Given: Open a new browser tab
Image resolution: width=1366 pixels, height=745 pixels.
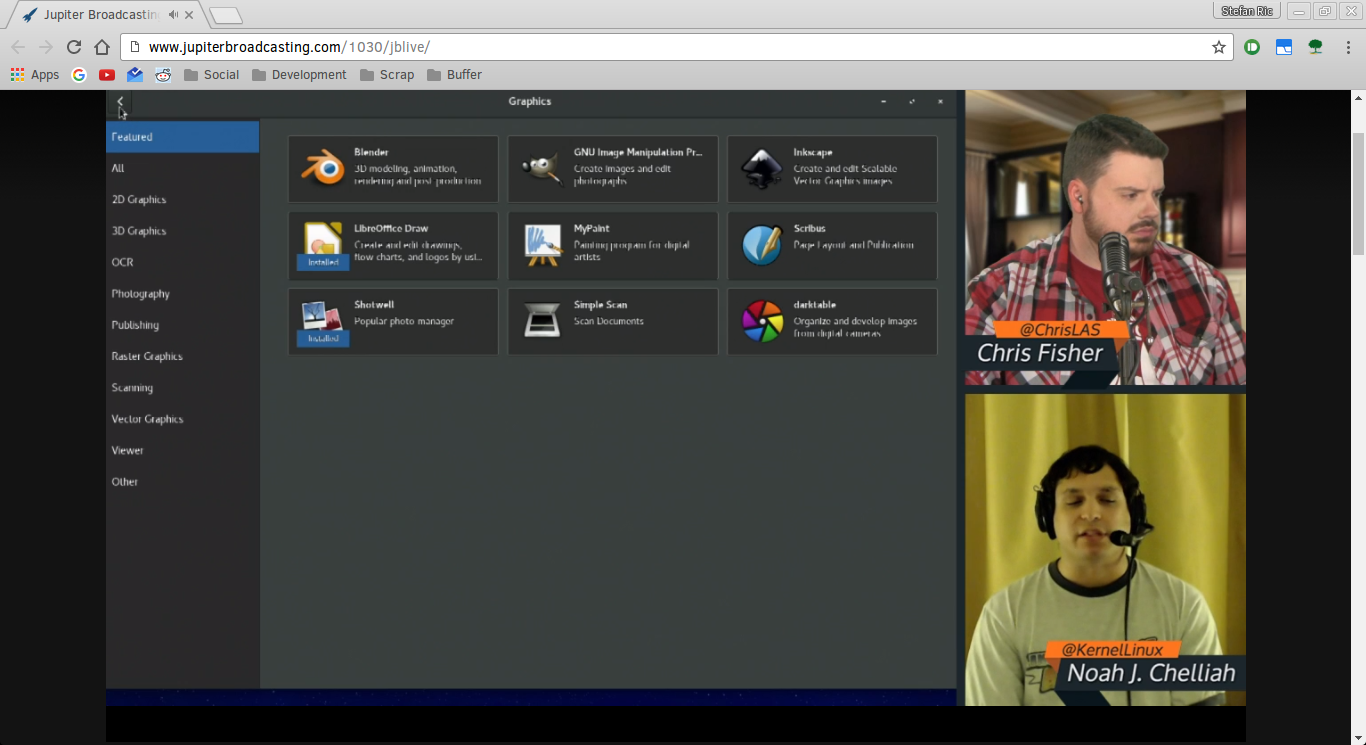Looking at the screenshot, I should tap(226, 16).
